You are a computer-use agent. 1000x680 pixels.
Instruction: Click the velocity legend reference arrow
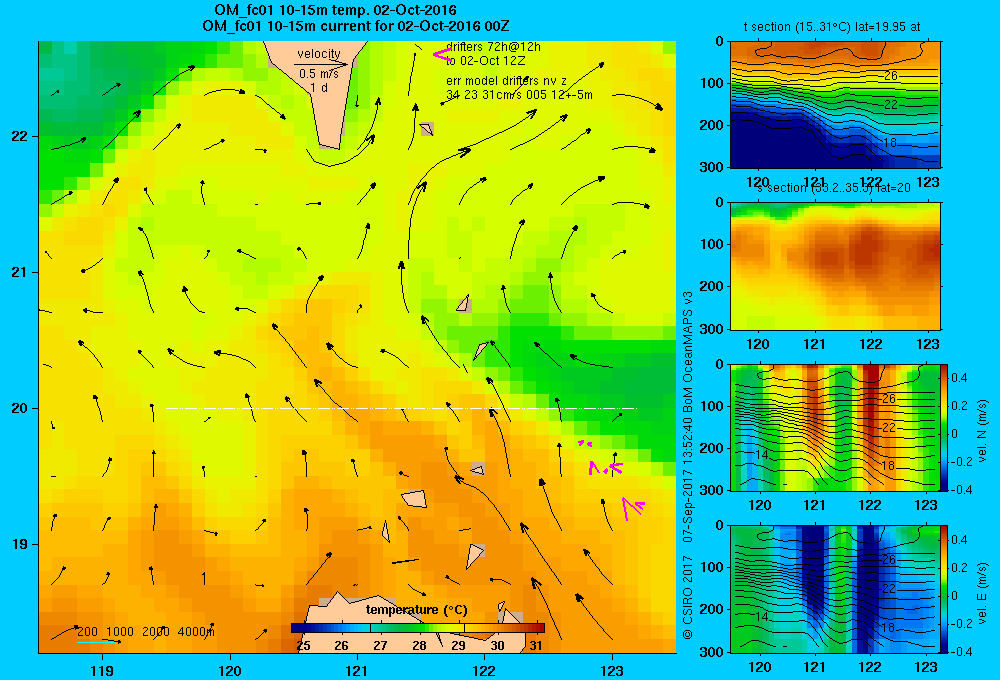[321, 64]
